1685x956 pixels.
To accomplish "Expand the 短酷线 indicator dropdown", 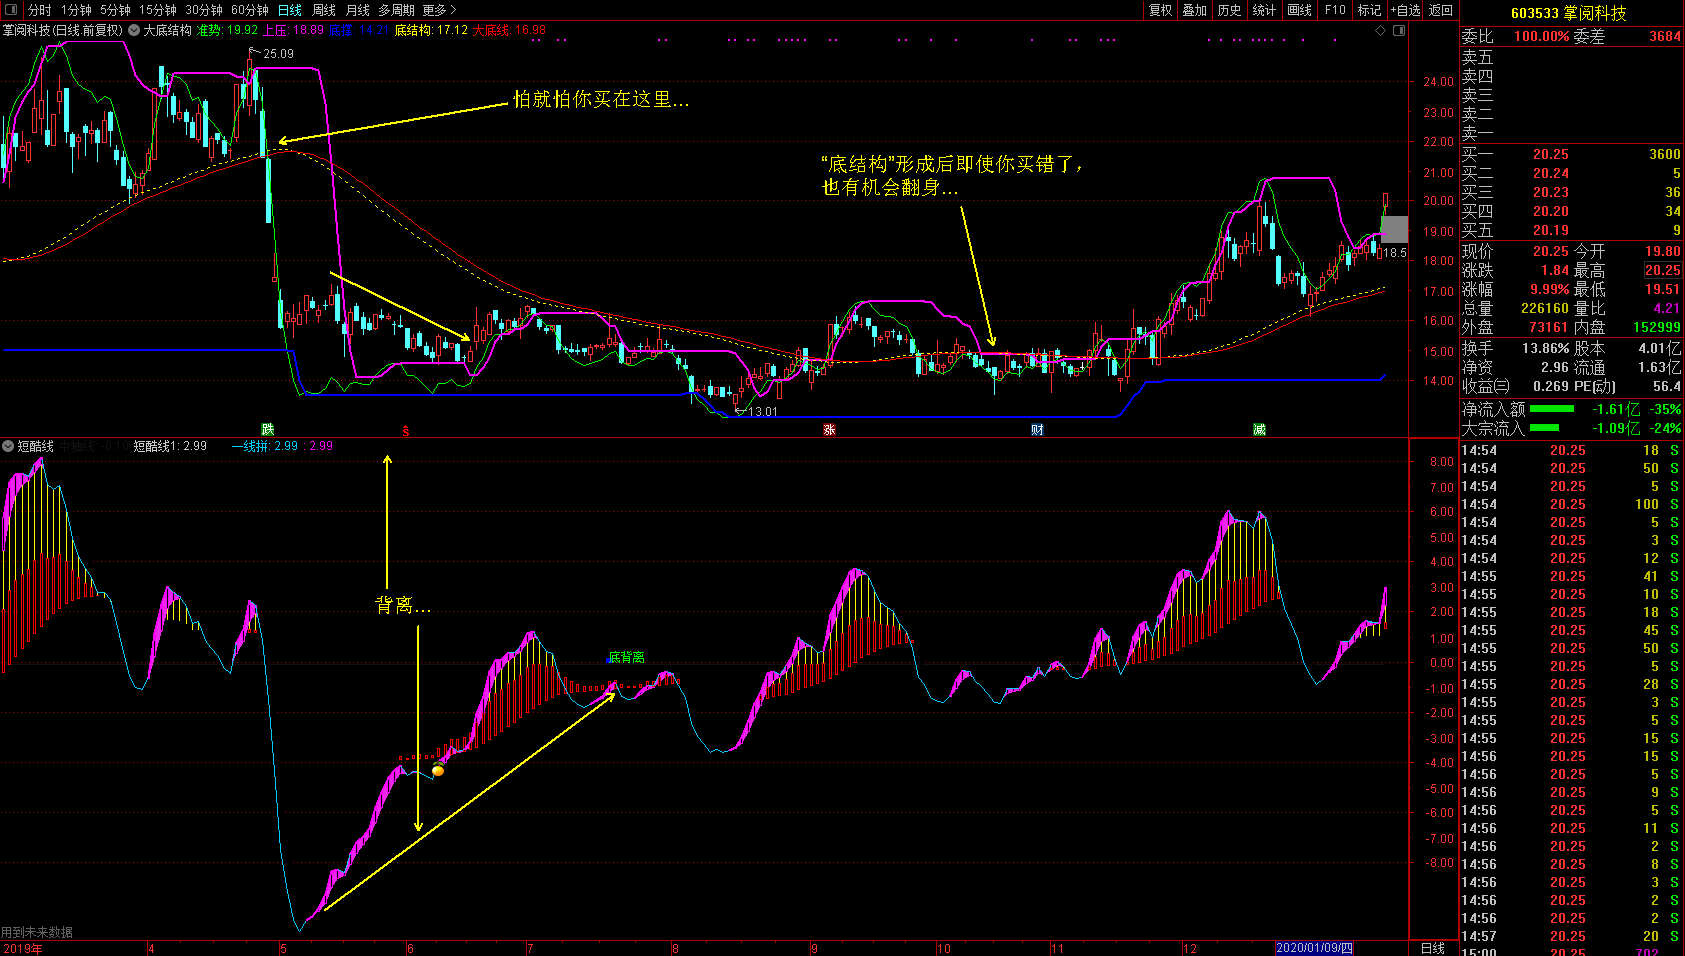I will click(8, 446).
